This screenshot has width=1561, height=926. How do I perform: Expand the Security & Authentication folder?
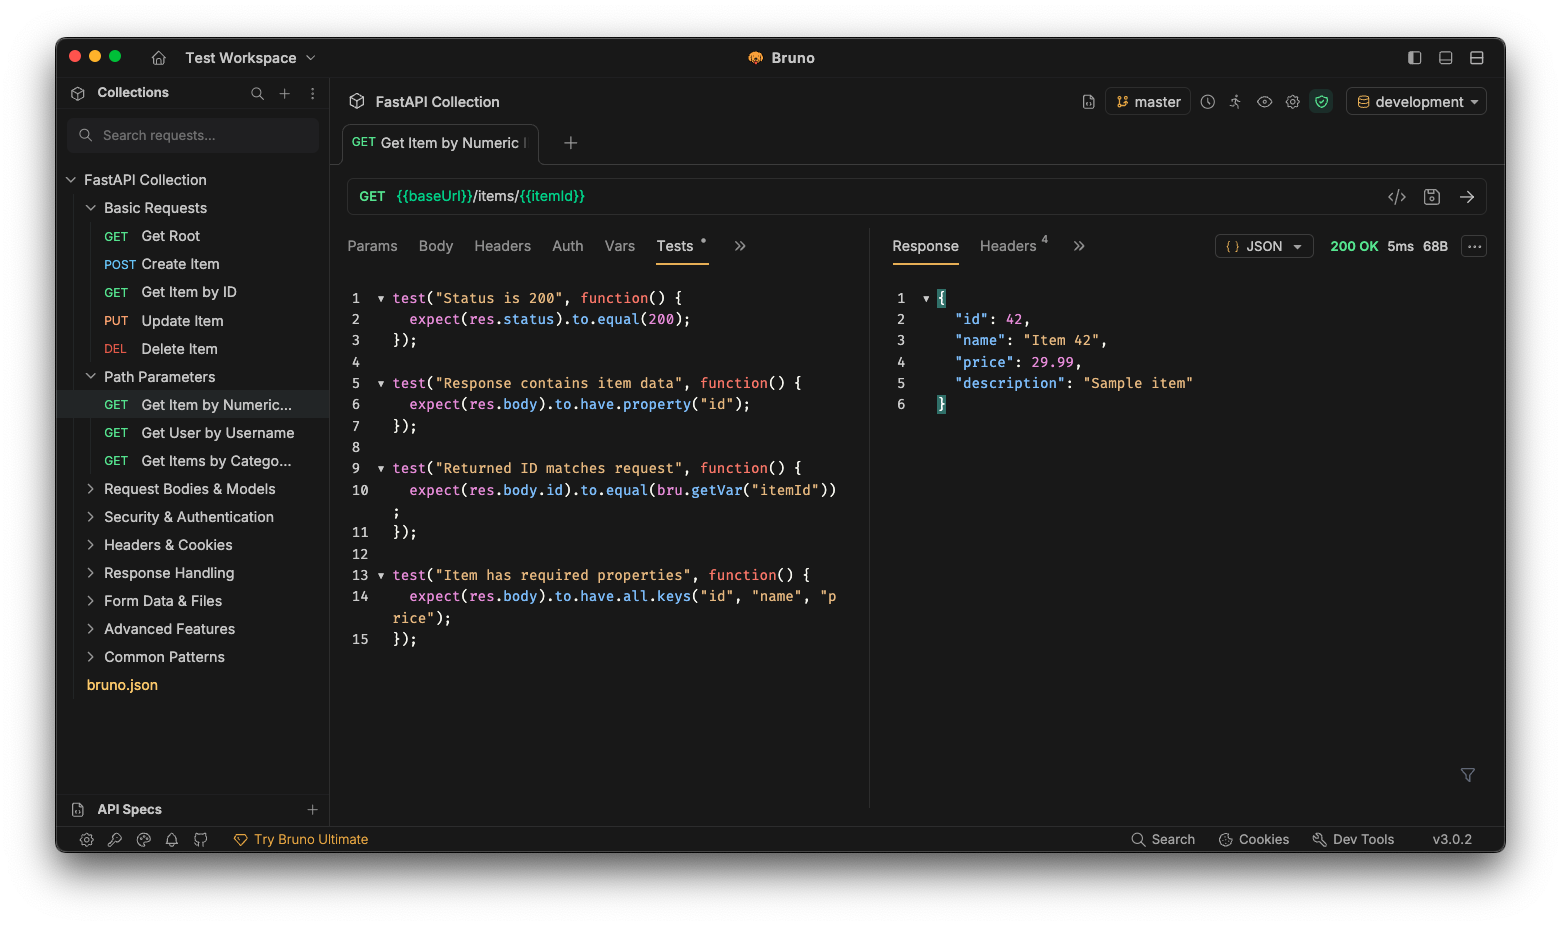click(x=188, y=517)
